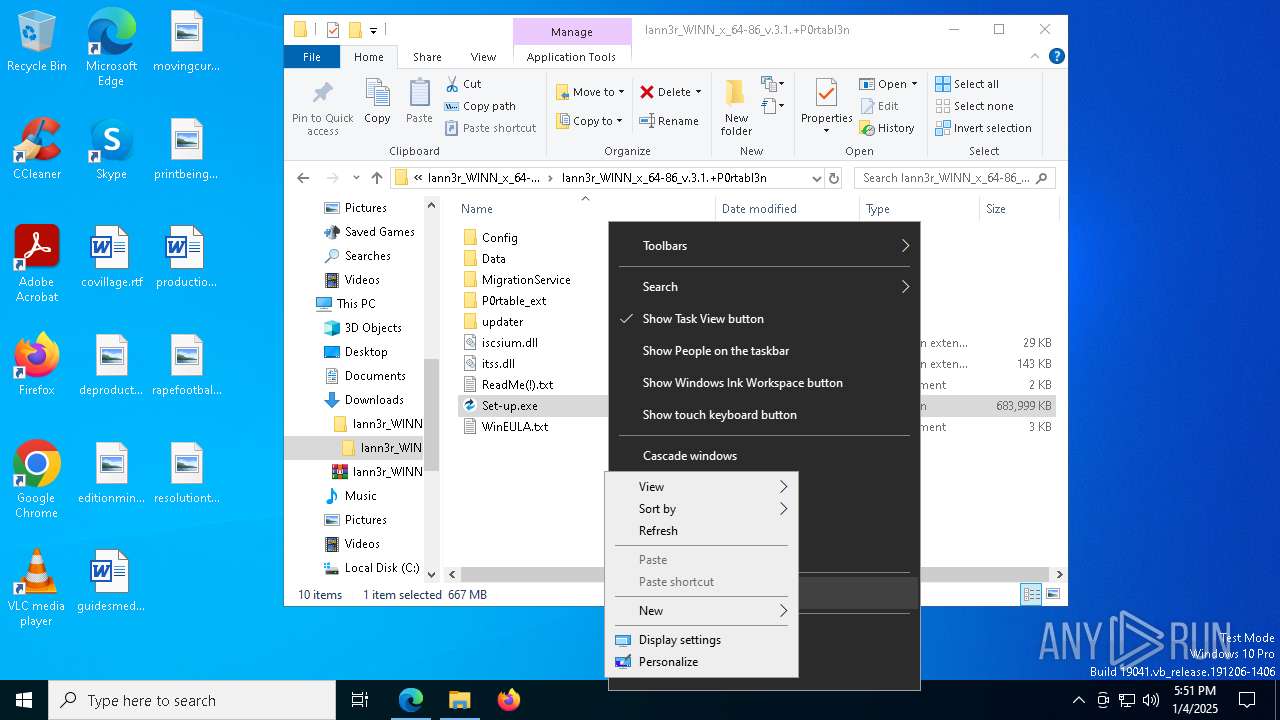
Task: Toggle Show Task View button option
Action: click(764, 319)
